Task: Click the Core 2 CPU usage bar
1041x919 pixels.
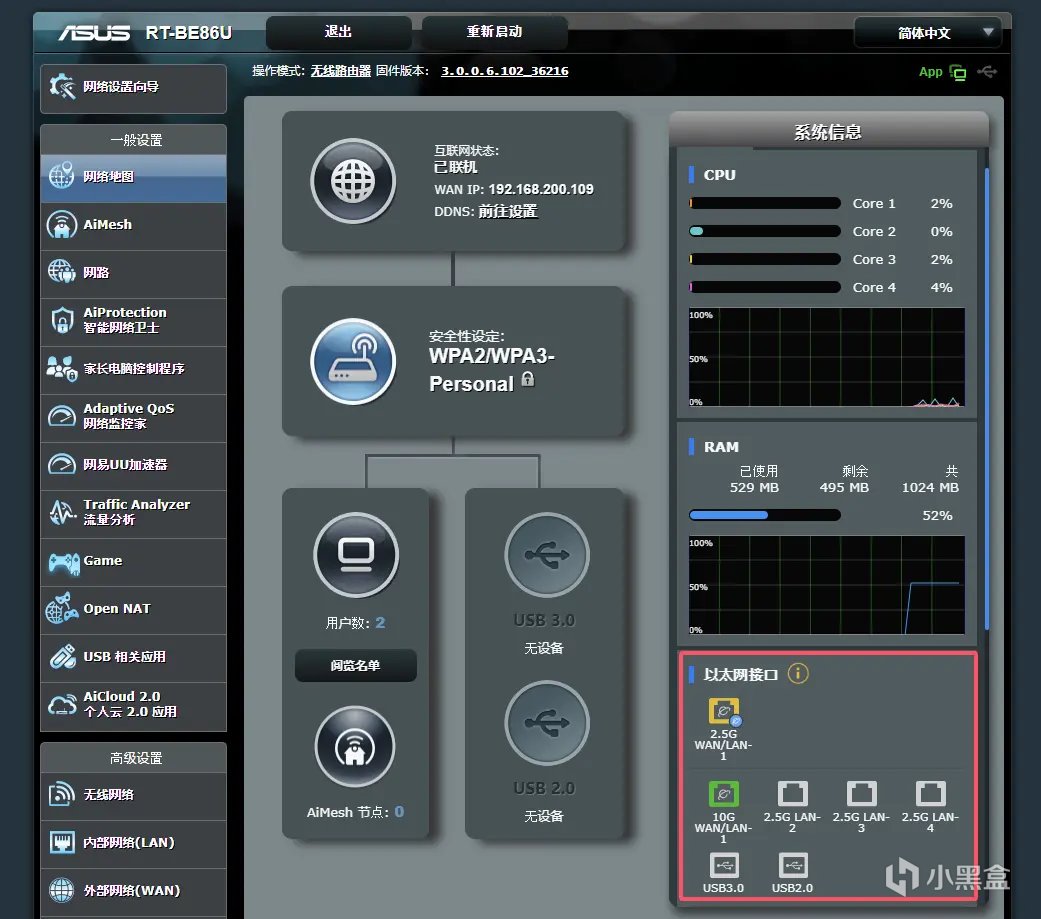Action: (765, 231)
